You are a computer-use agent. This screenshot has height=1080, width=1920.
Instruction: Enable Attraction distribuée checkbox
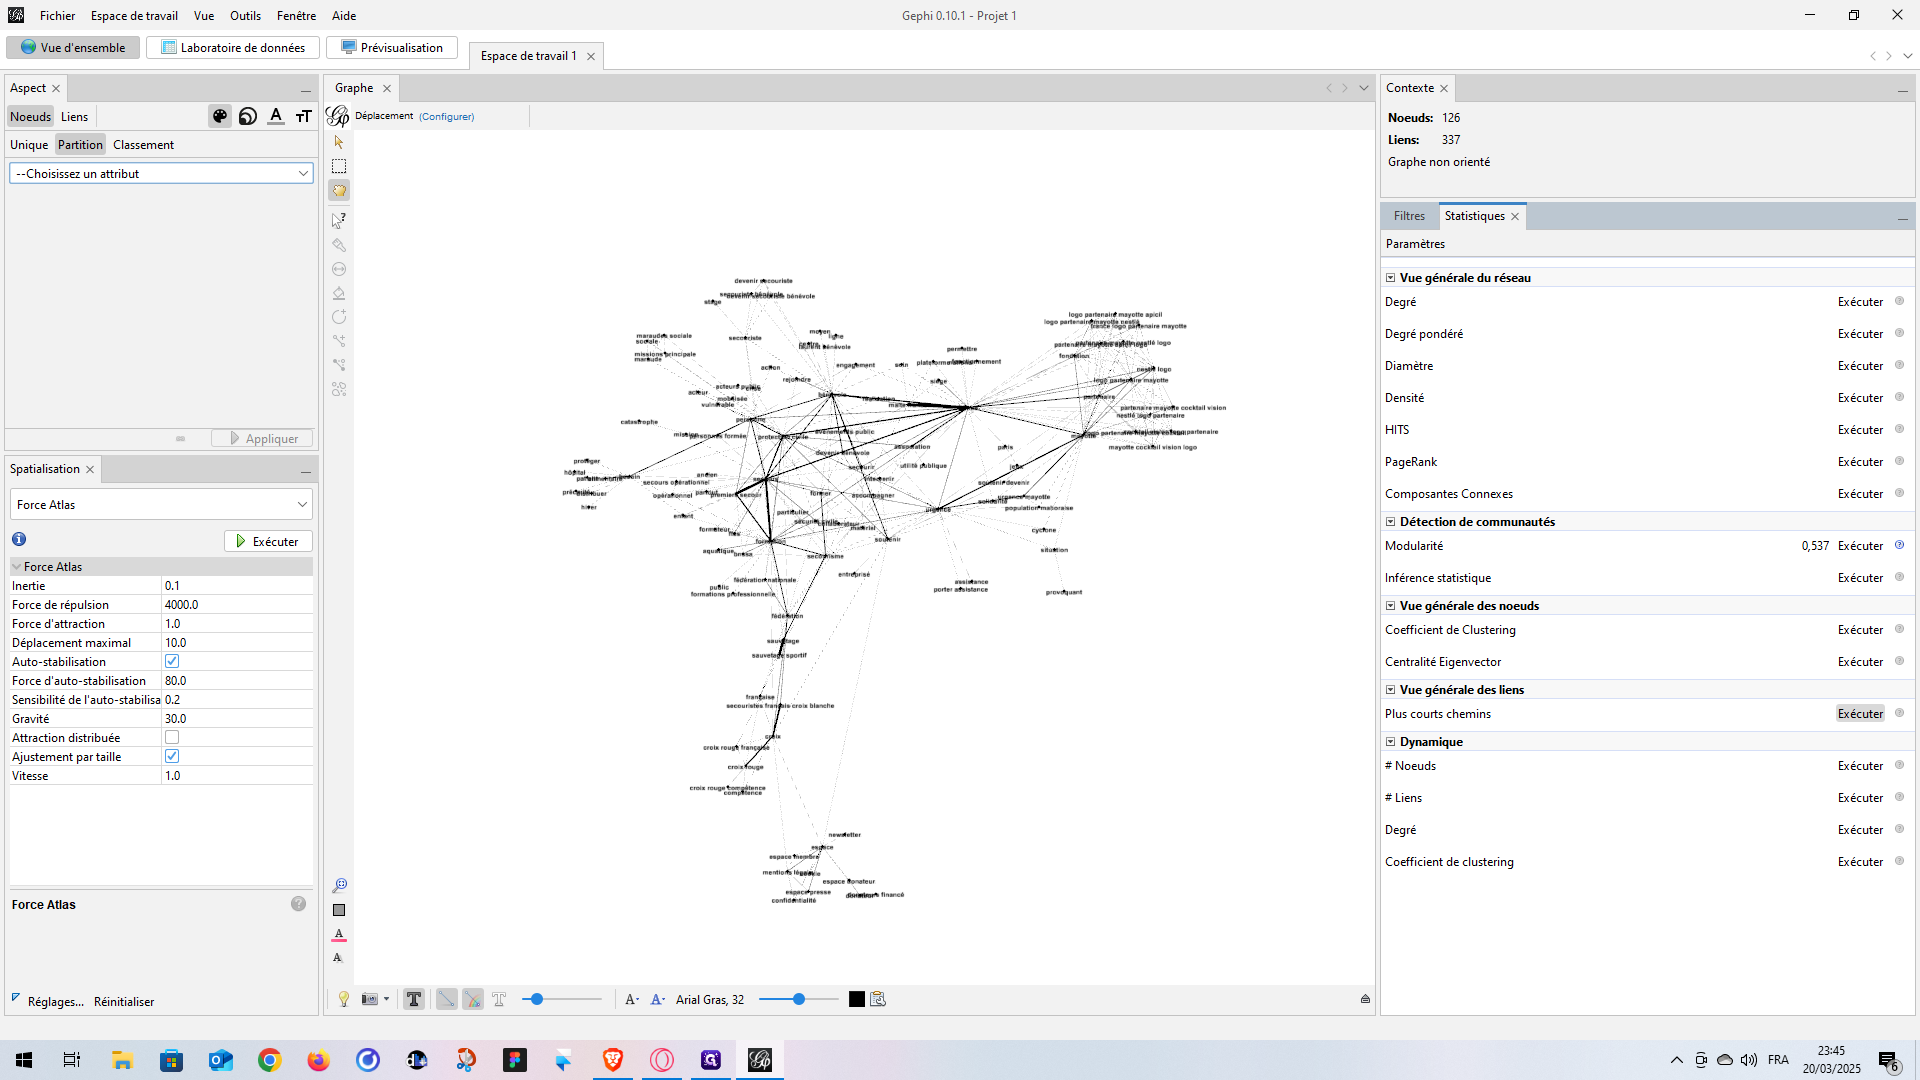pyautogui.click(x=172, y=737)
